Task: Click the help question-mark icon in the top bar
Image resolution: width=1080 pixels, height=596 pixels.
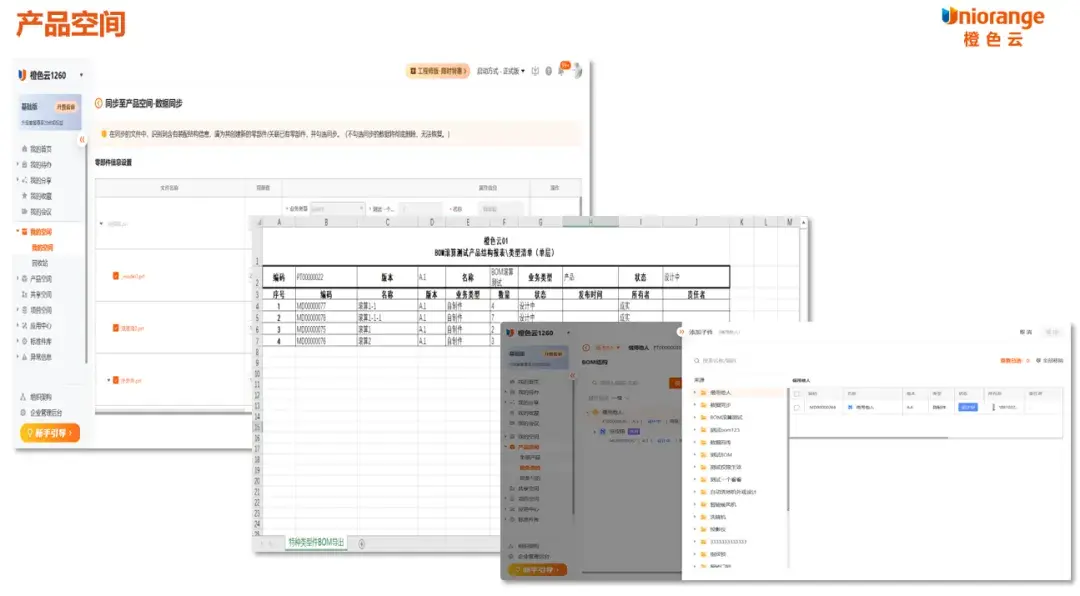Action: [x=548, y=71]
